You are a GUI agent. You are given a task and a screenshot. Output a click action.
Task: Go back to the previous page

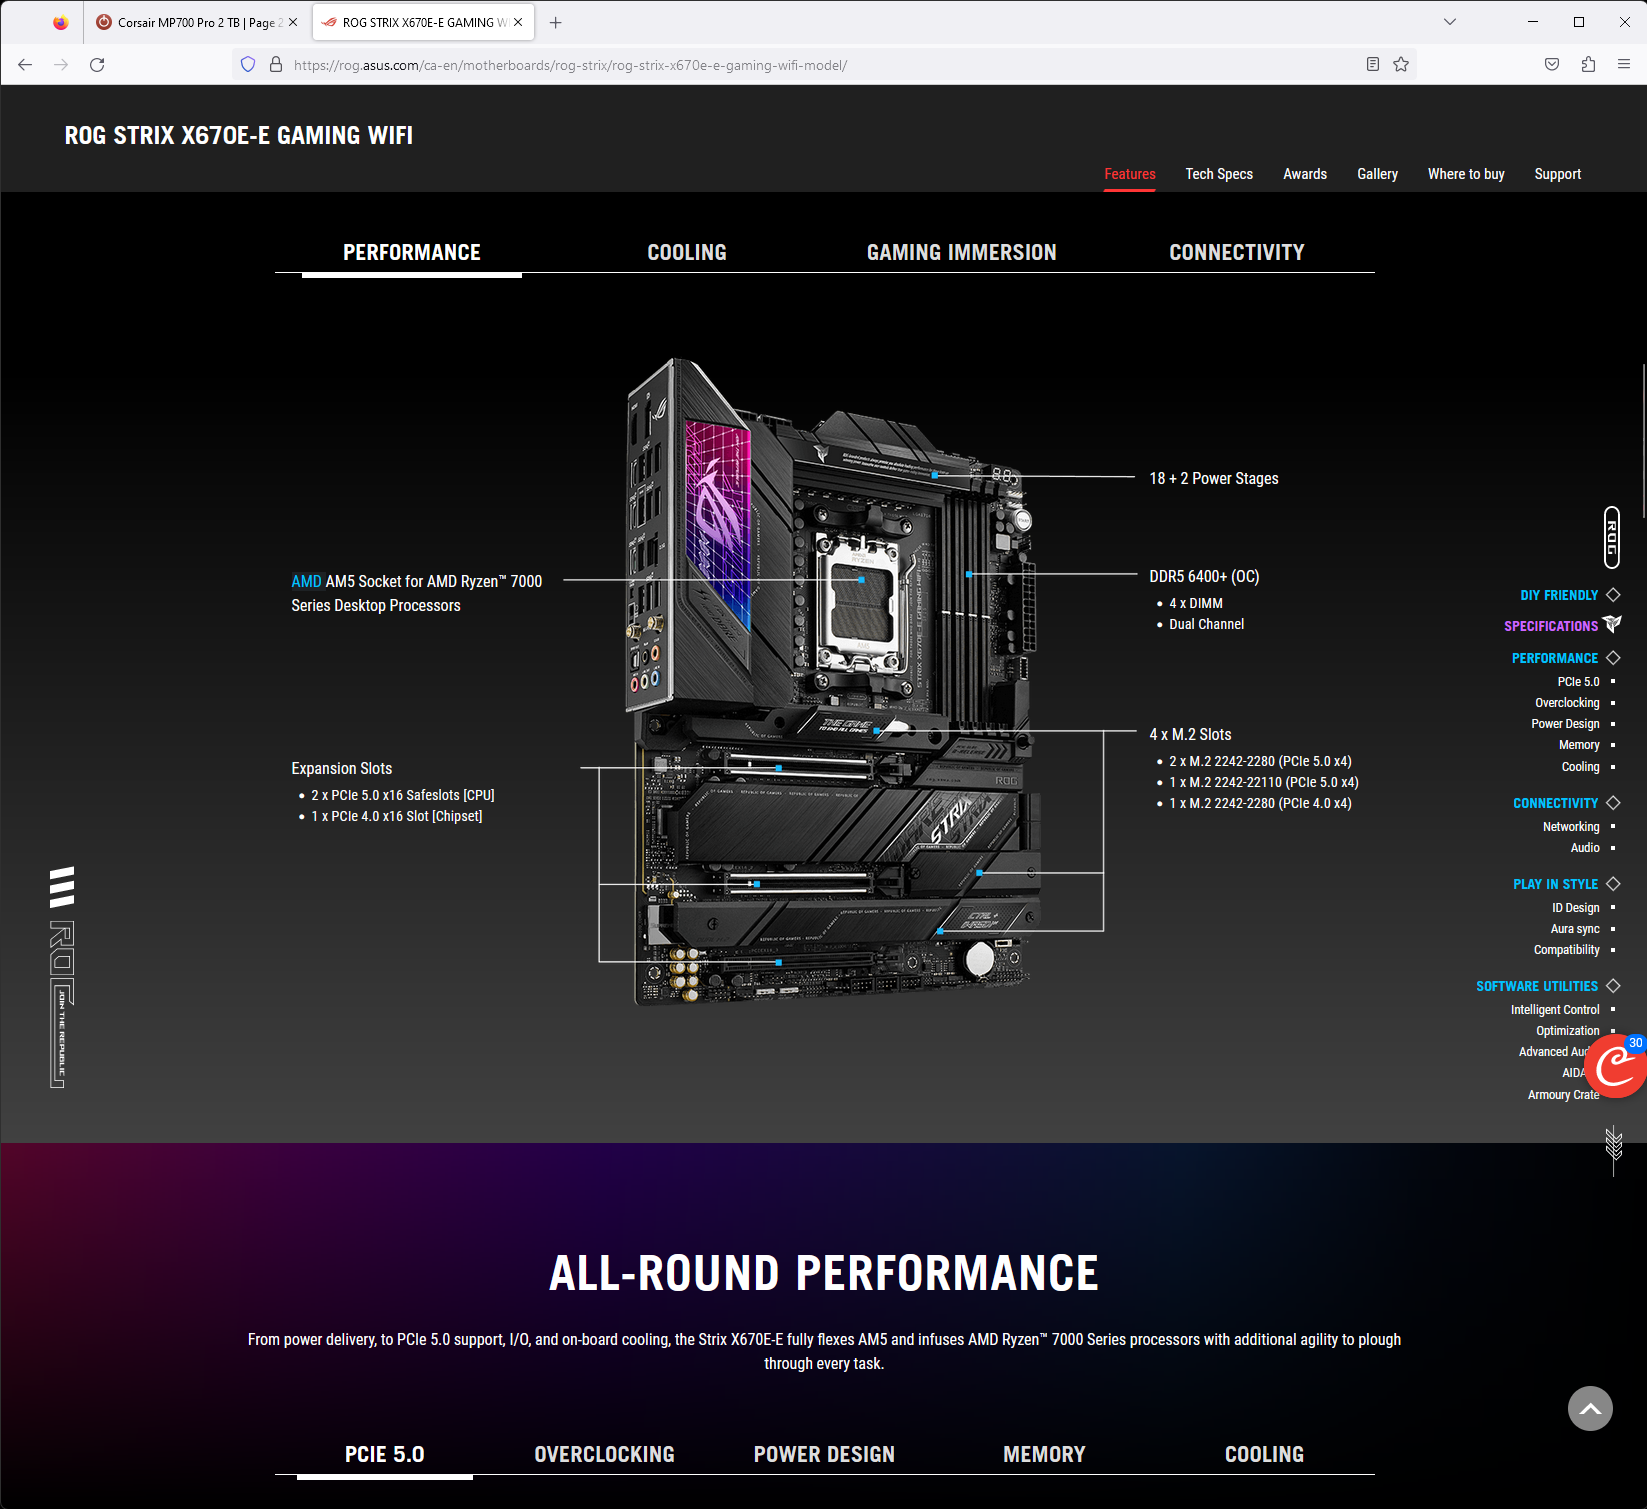[25, 65]
